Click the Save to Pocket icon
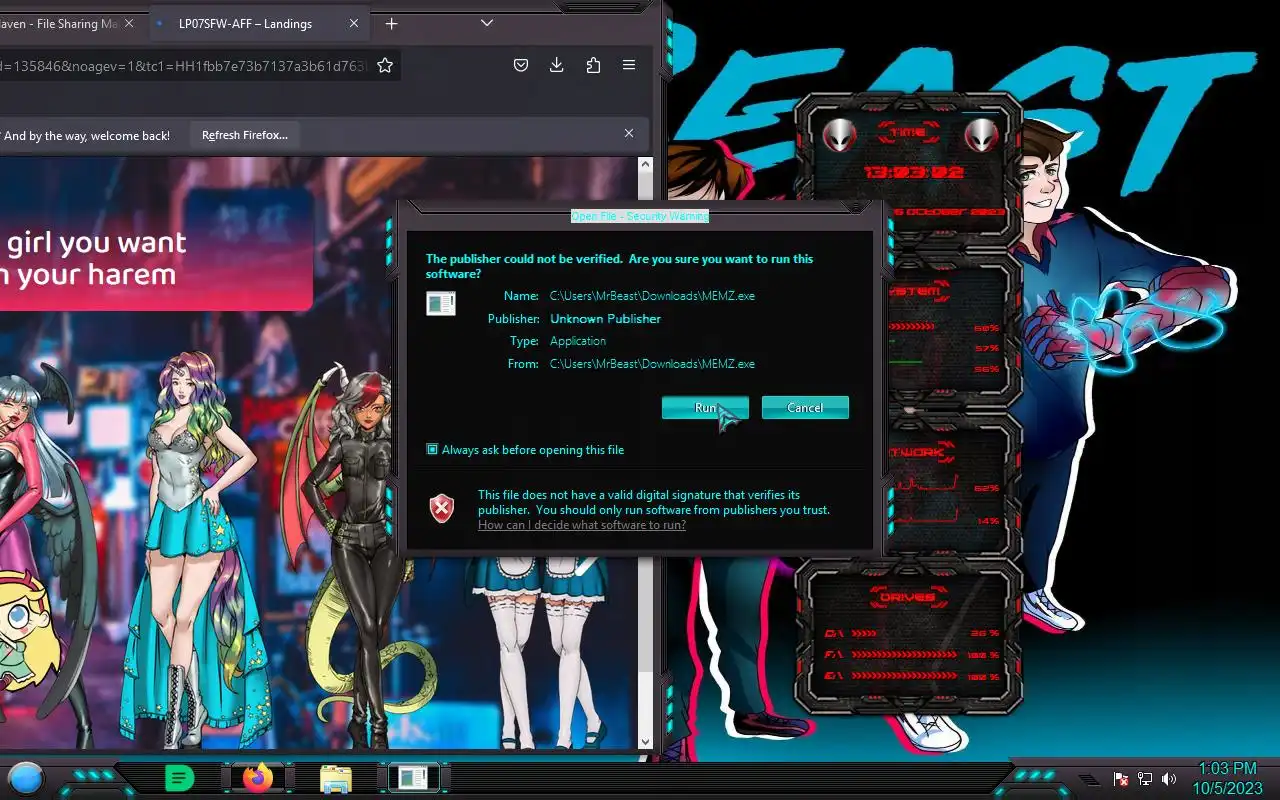 point(521,65)
